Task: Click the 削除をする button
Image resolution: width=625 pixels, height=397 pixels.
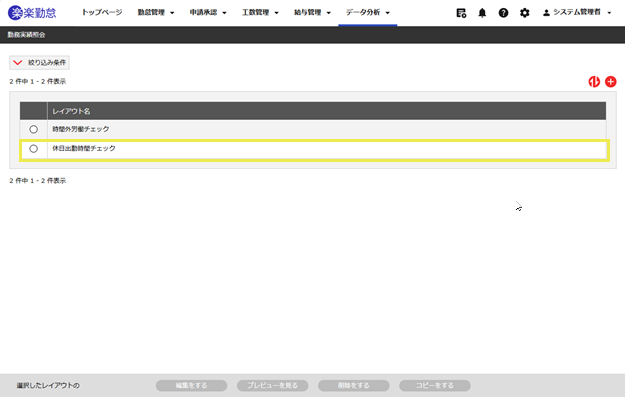Action: point(354,385)
